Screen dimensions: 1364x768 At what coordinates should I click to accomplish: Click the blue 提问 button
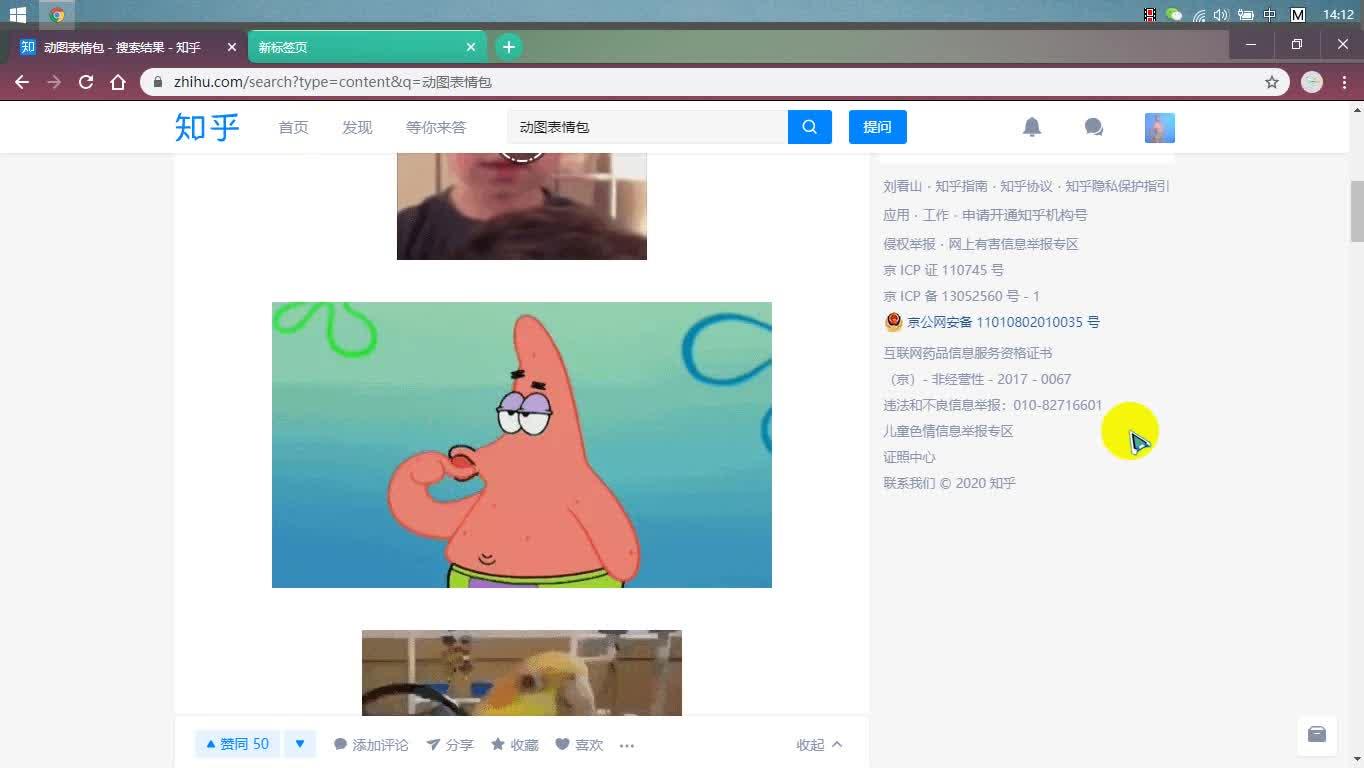coord(877,127)
